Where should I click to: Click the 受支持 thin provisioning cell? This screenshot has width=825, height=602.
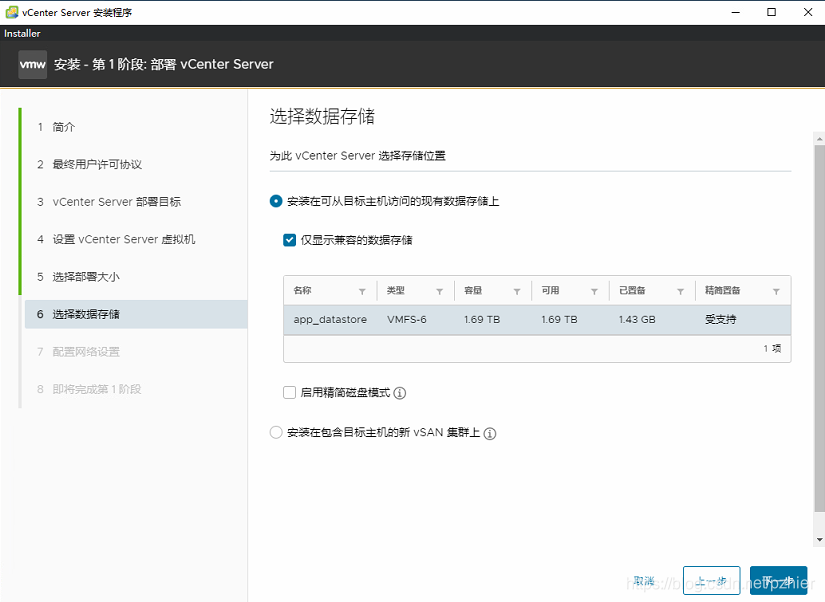720,319
